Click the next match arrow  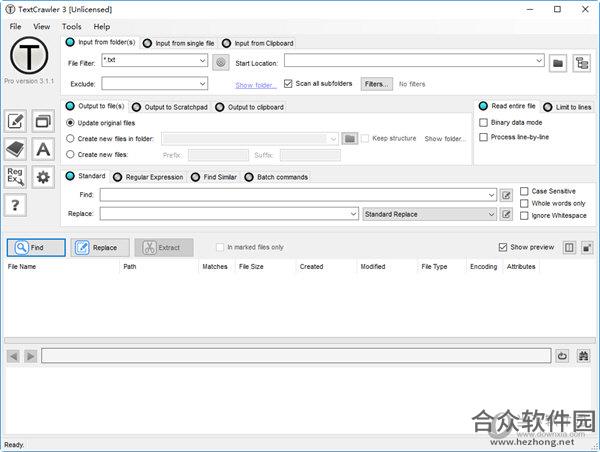point(30,356)
